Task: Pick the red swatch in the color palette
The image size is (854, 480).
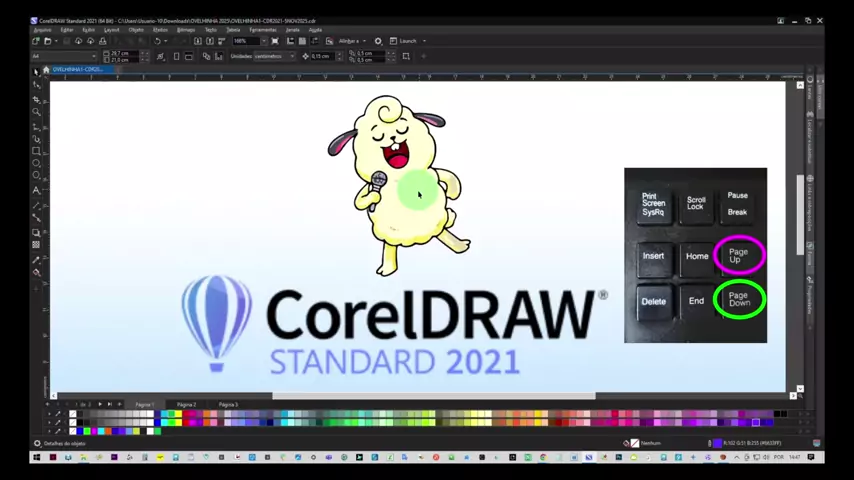Action: click(x=185, y=414)
